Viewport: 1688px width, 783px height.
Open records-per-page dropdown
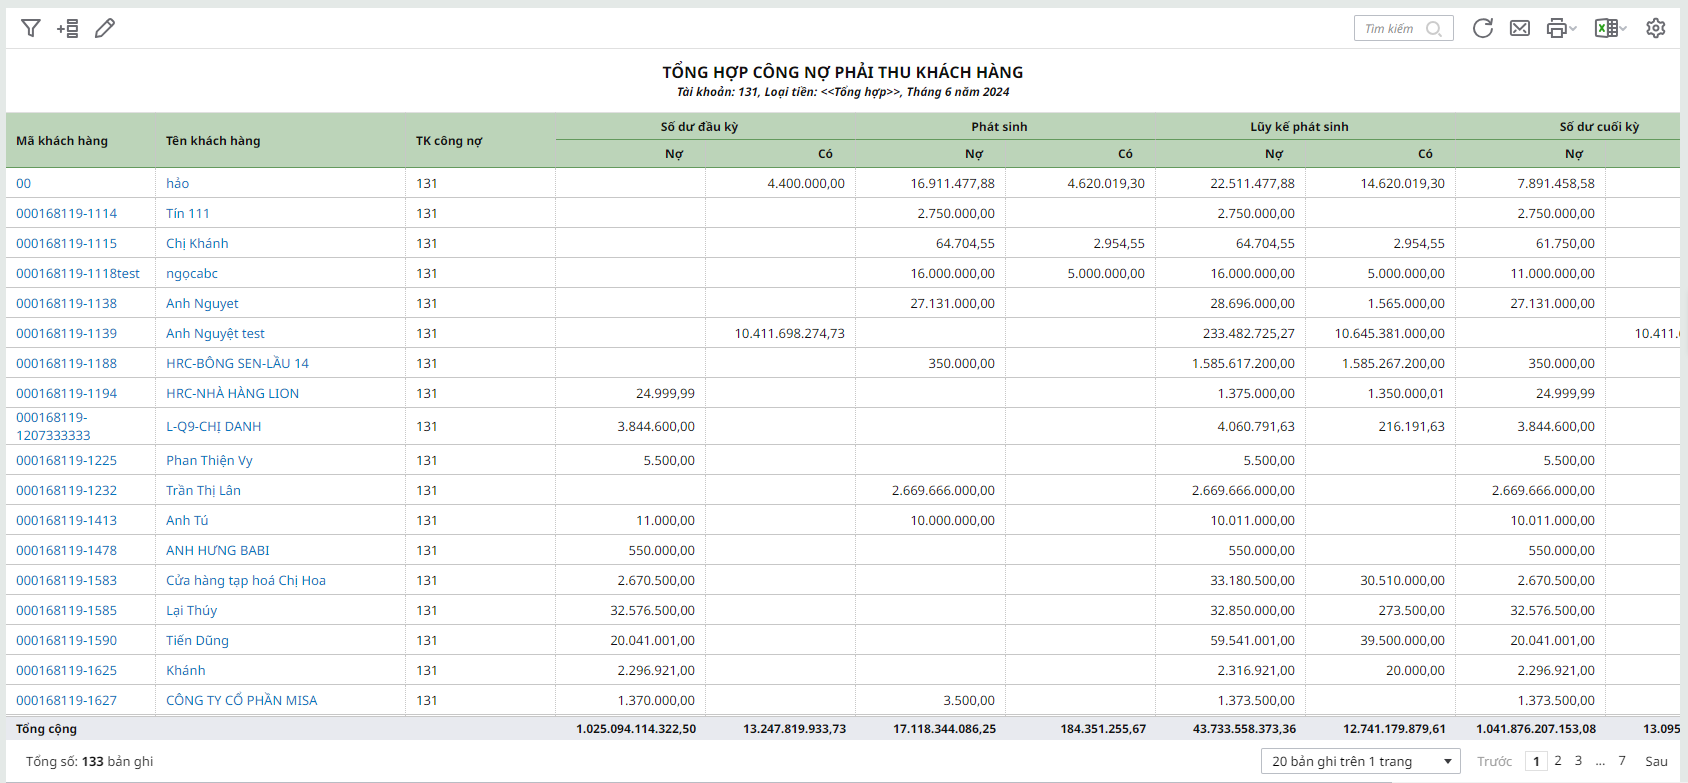point(1361,761)
